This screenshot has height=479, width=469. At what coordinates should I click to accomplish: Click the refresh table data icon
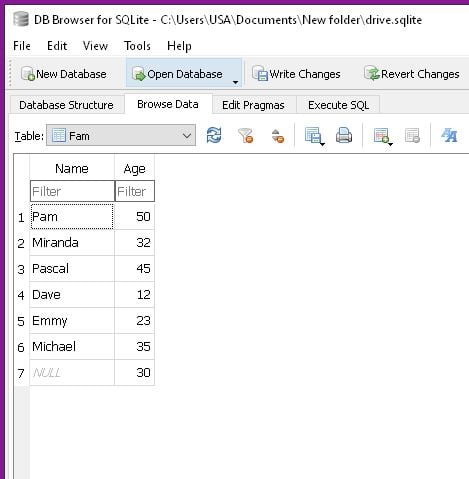coord(214,136)
